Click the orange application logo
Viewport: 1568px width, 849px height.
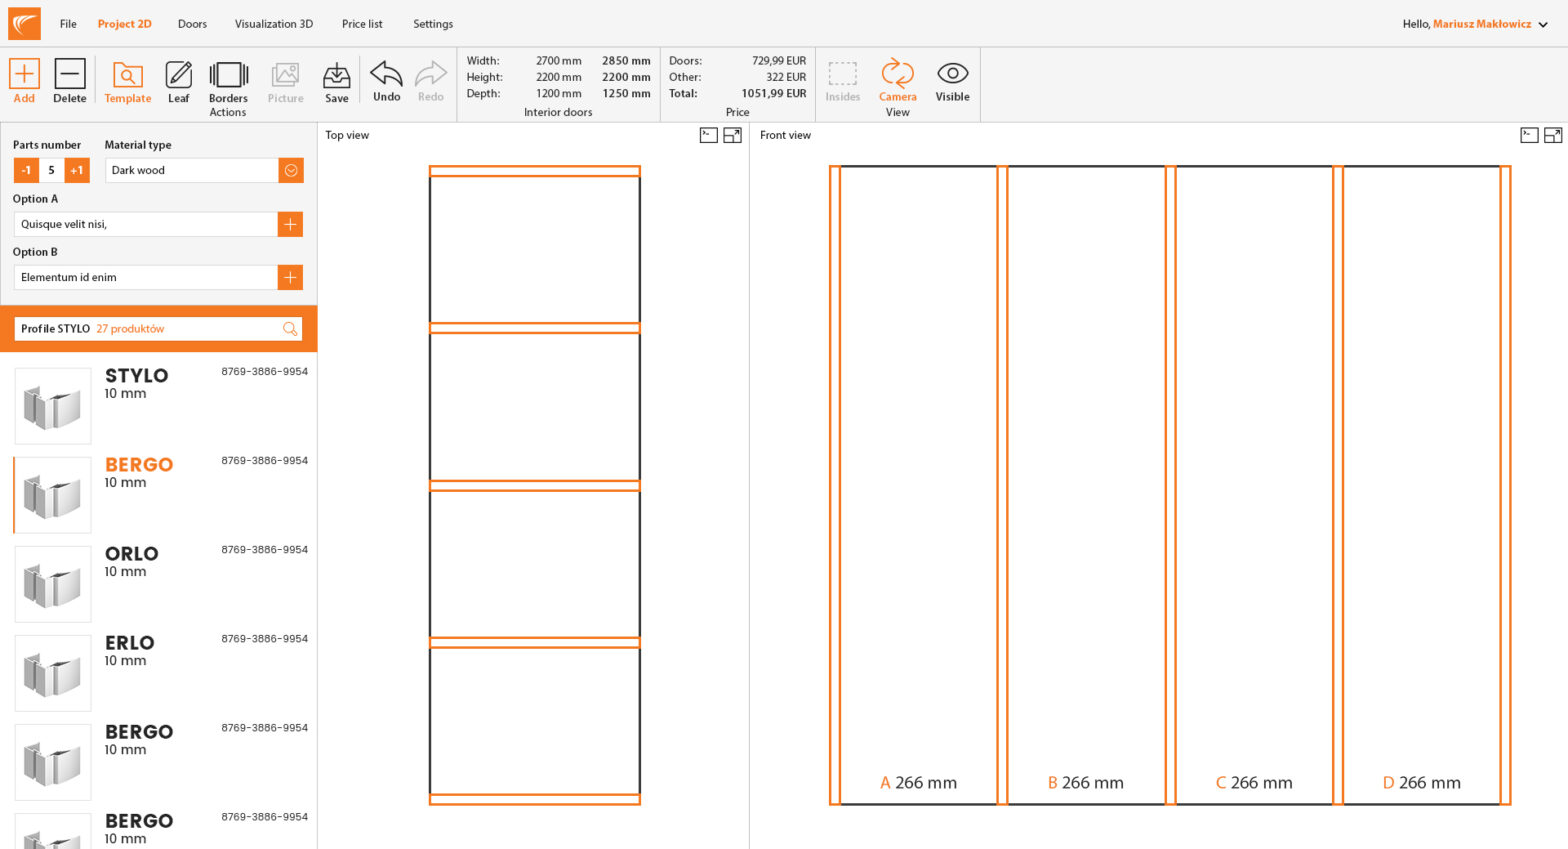point(25,23)
